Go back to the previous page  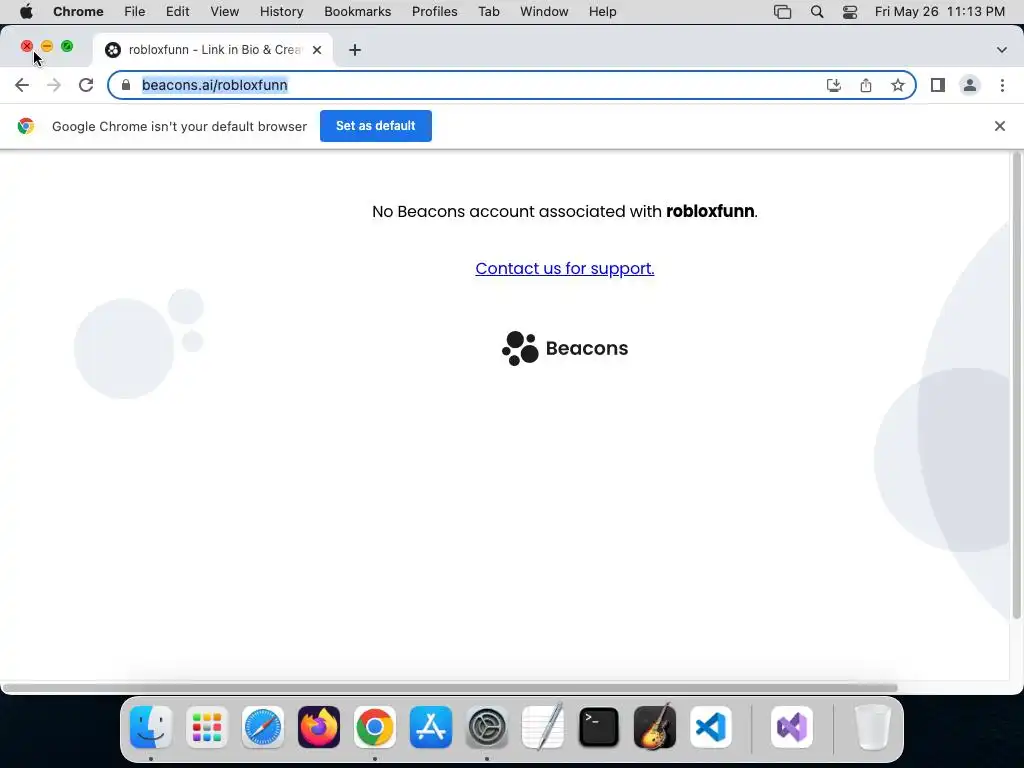coord(22,85)
